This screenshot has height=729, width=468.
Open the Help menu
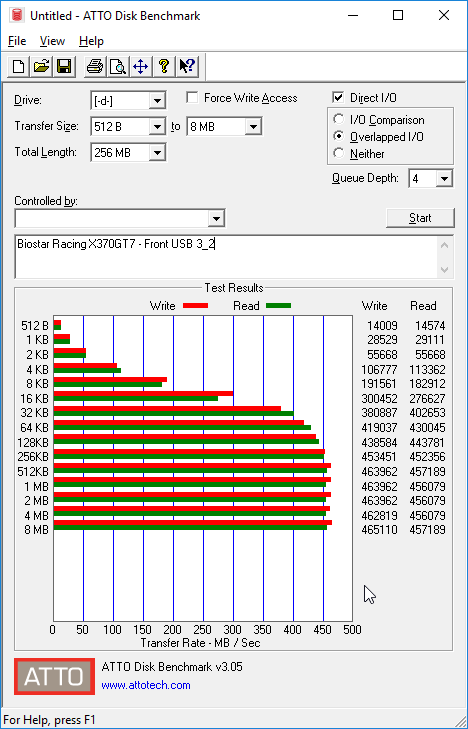pos(91,41)
